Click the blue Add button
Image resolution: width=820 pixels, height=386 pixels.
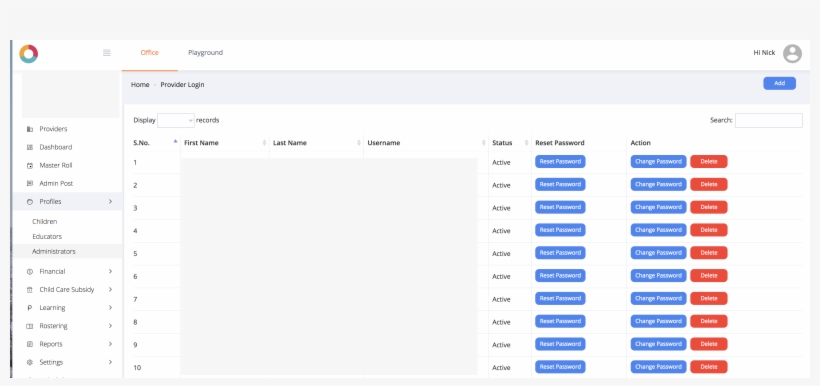[779, 83]
